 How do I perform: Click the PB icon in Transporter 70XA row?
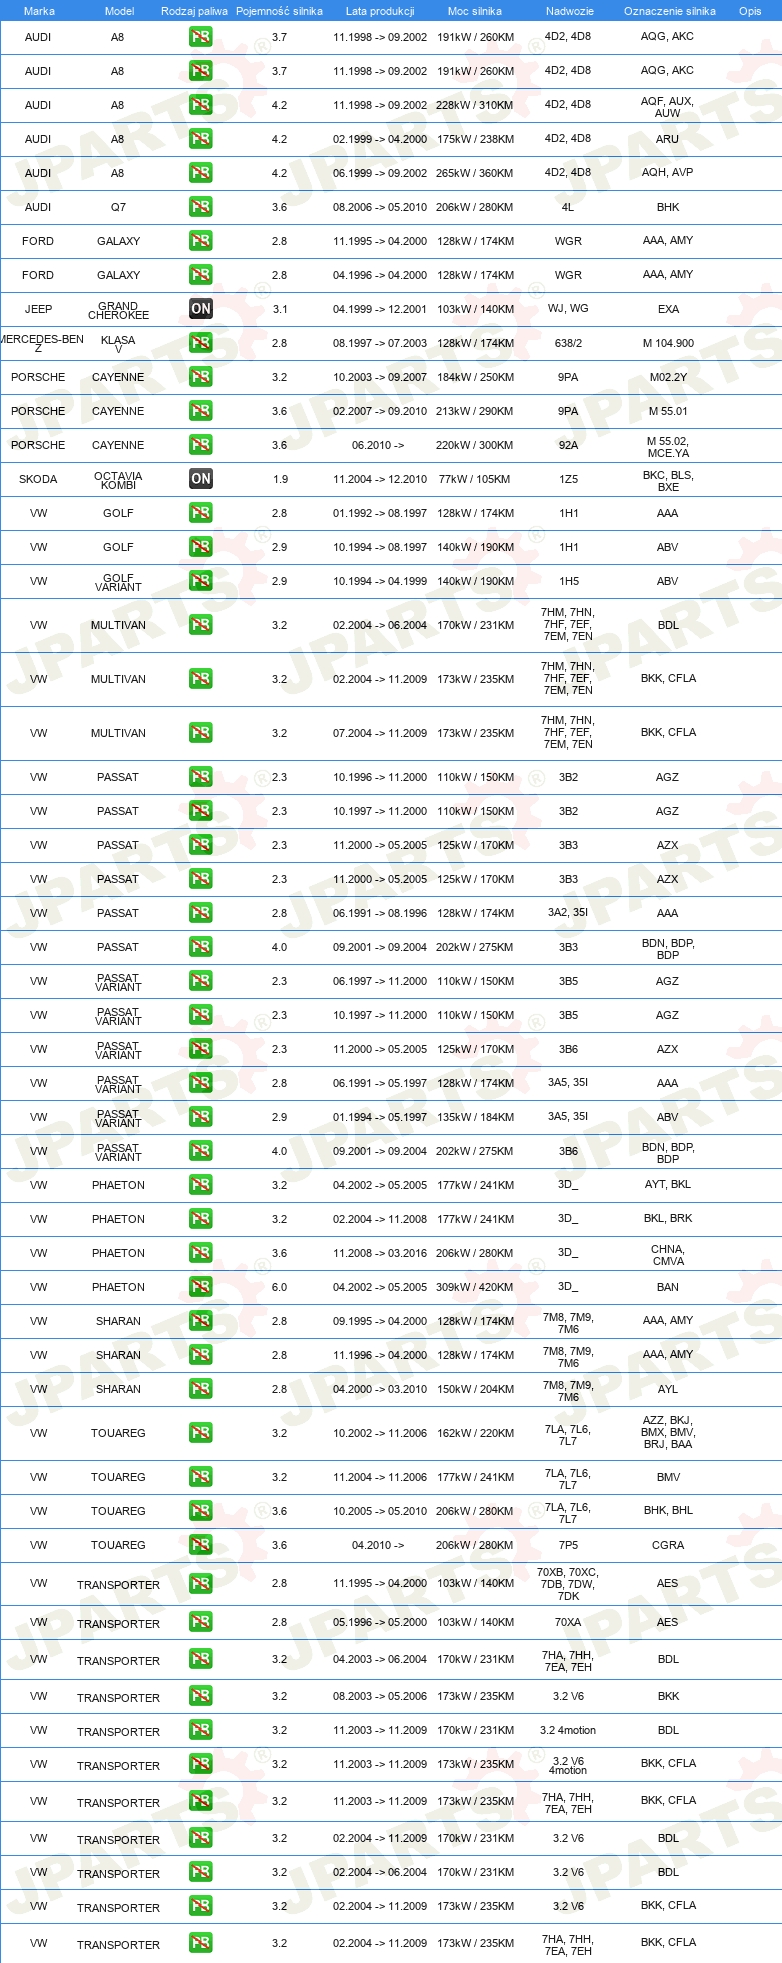201,1622
